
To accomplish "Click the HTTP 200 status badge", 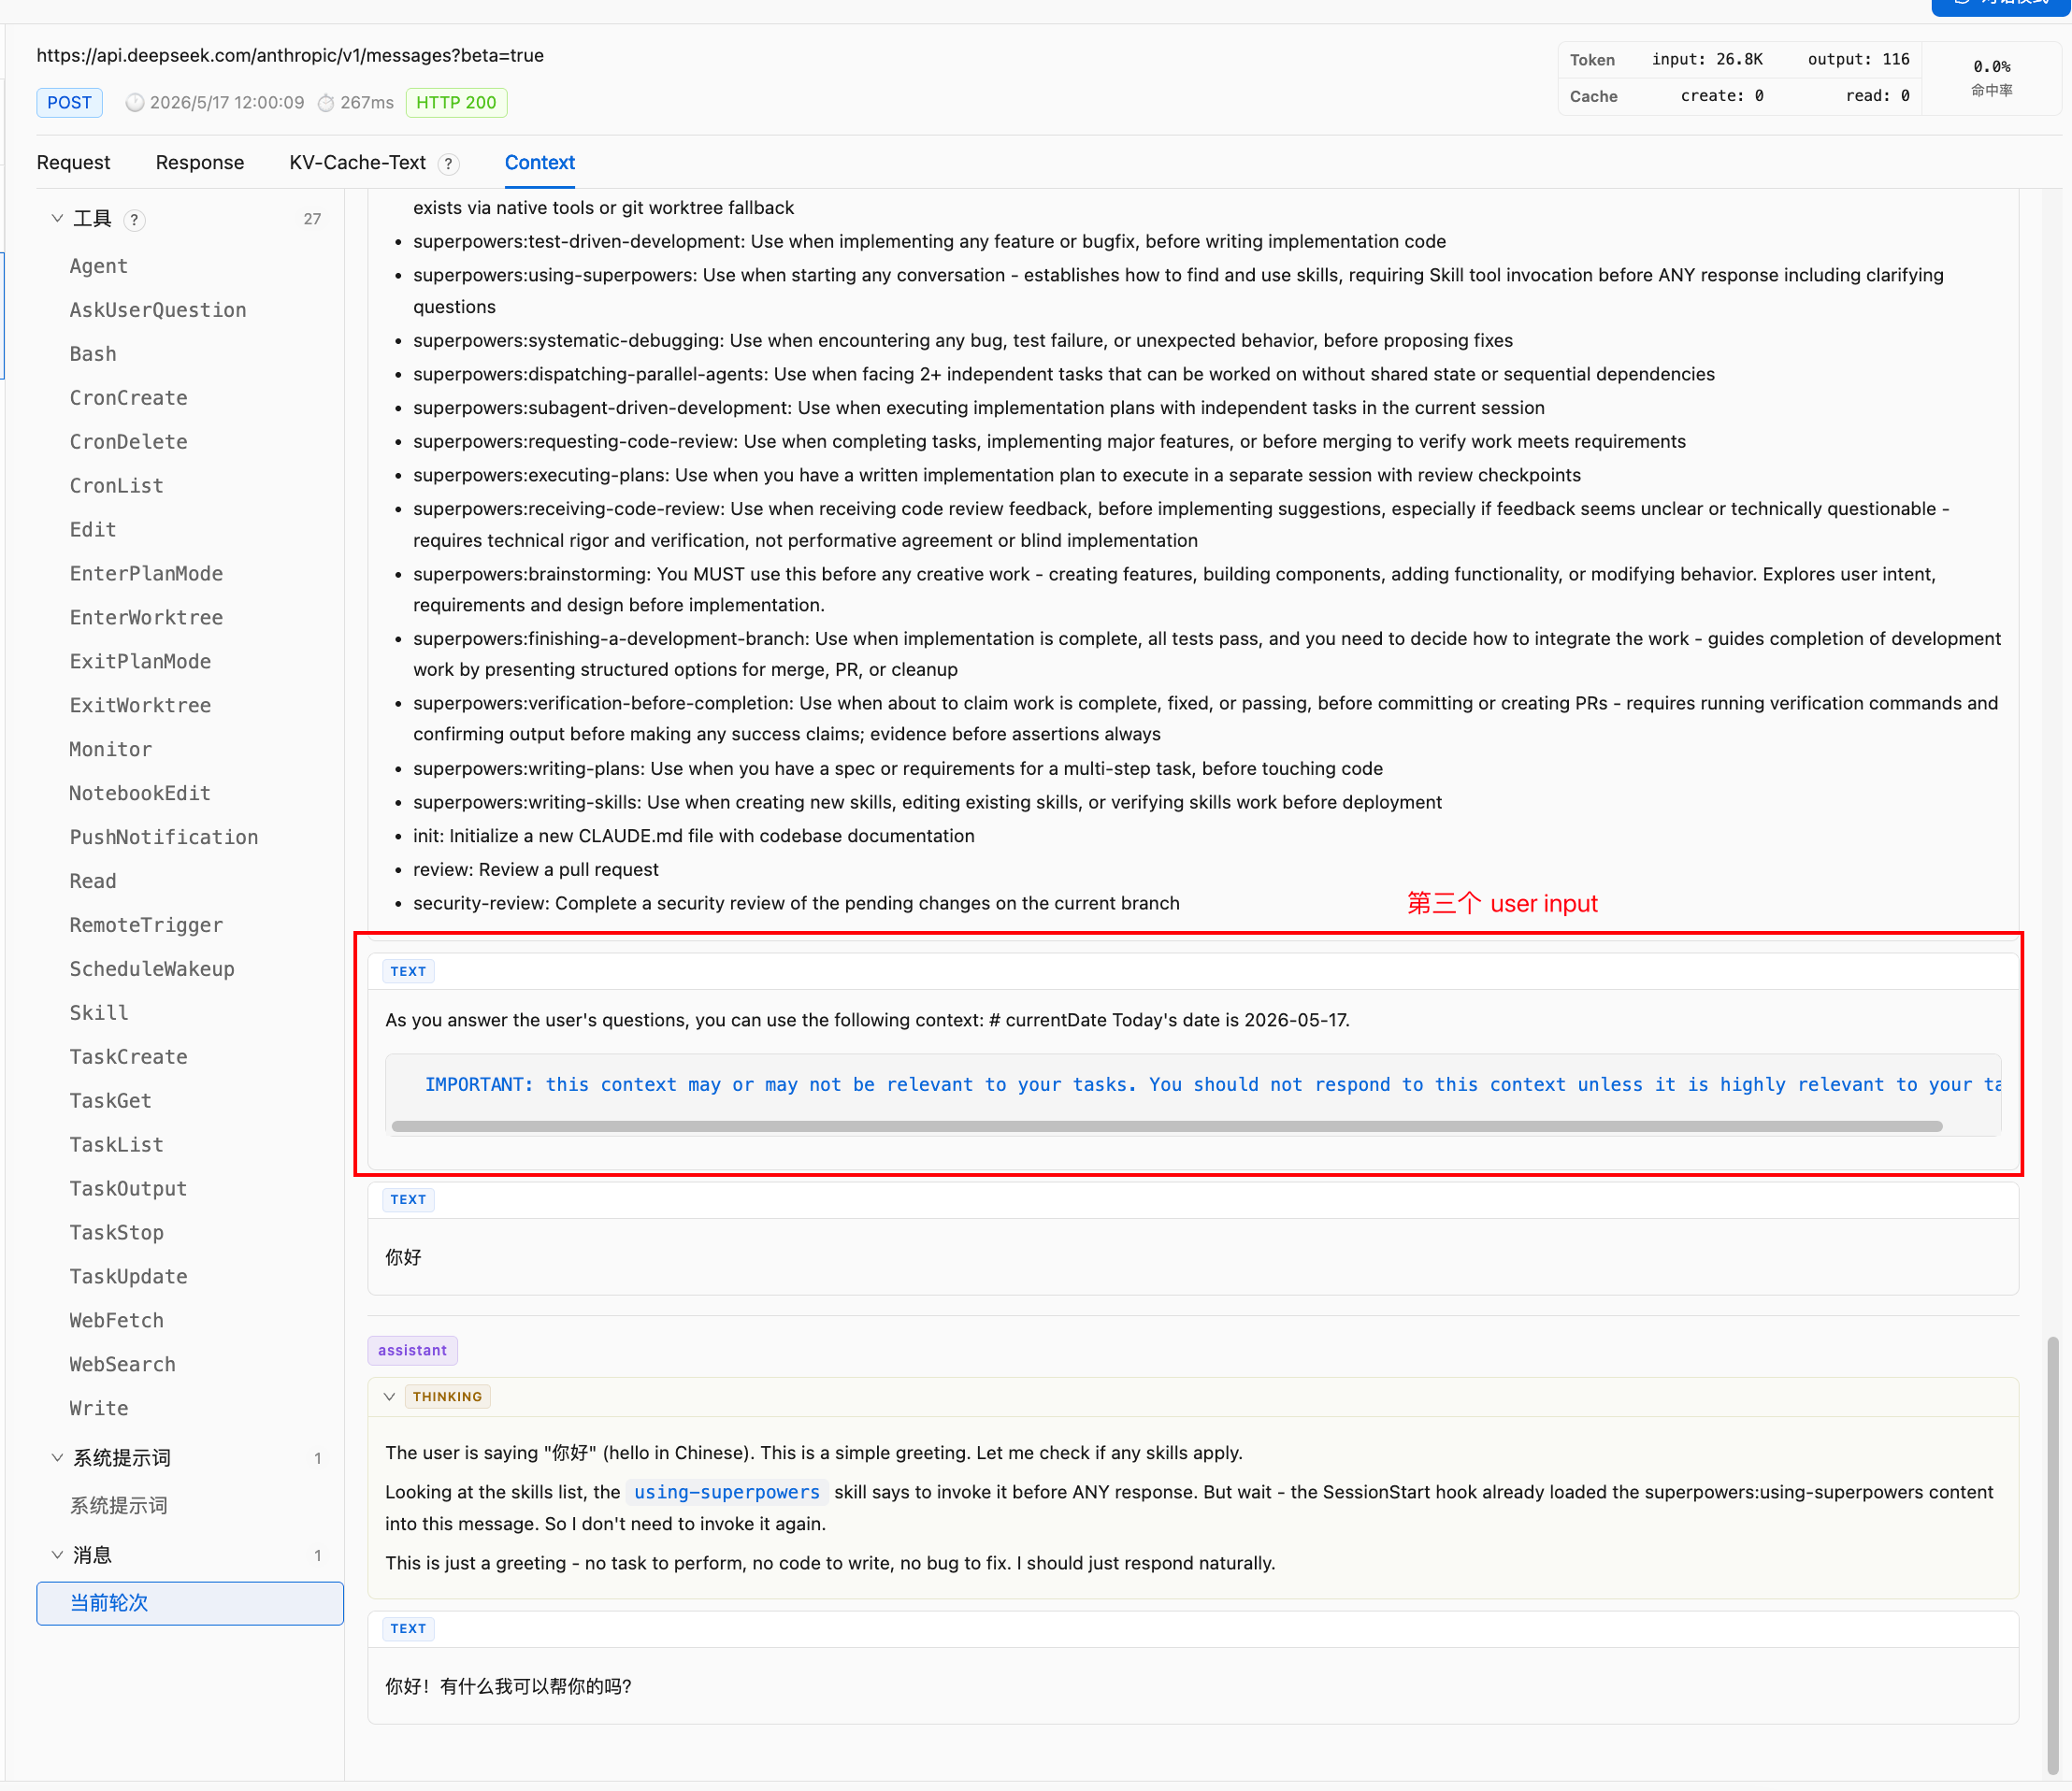I will click(x=456, y=103).
